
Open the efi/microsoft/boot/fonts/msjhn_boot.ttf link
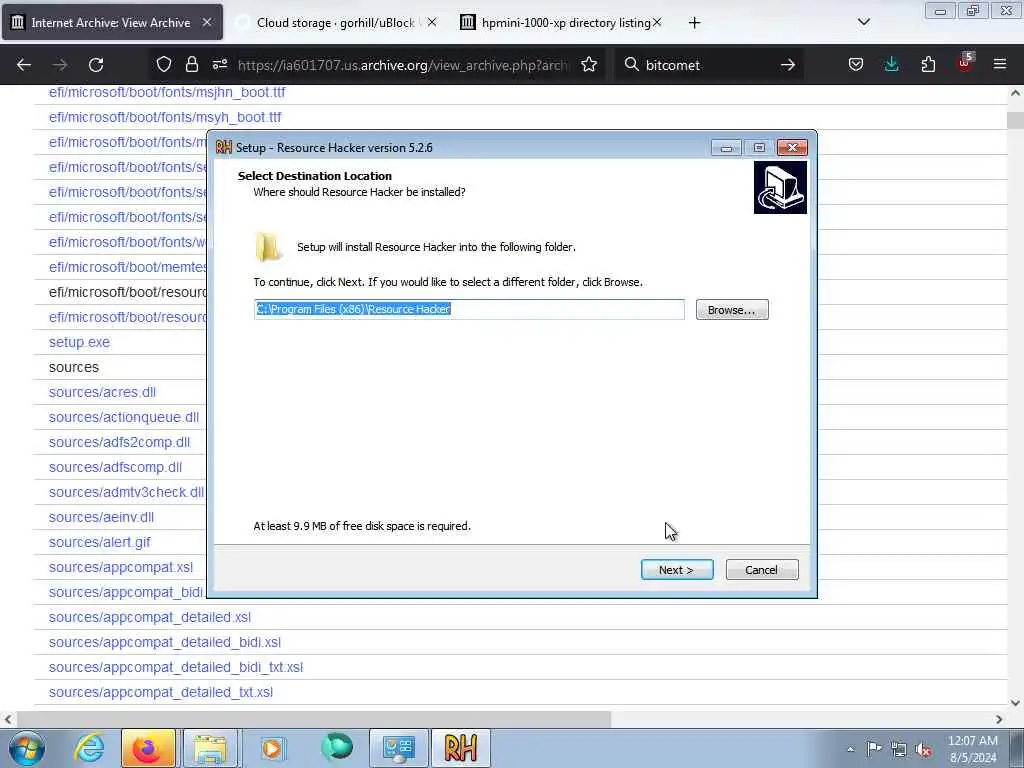coord(167,92)
